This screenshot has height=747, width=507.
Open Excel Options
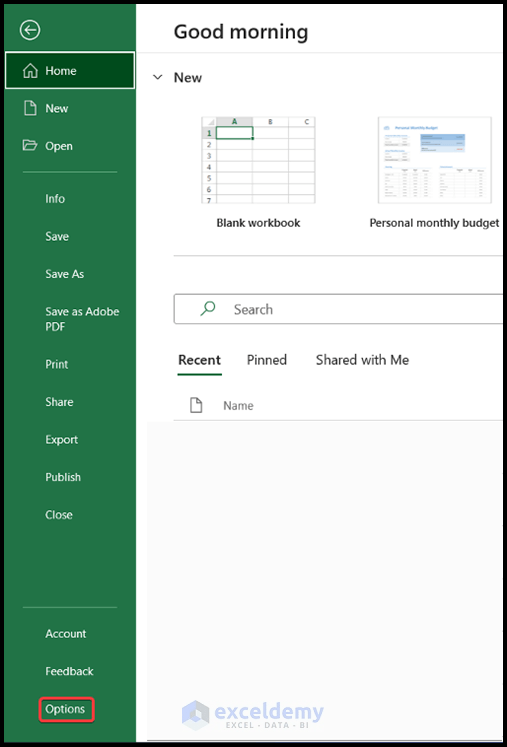[65, 709]
